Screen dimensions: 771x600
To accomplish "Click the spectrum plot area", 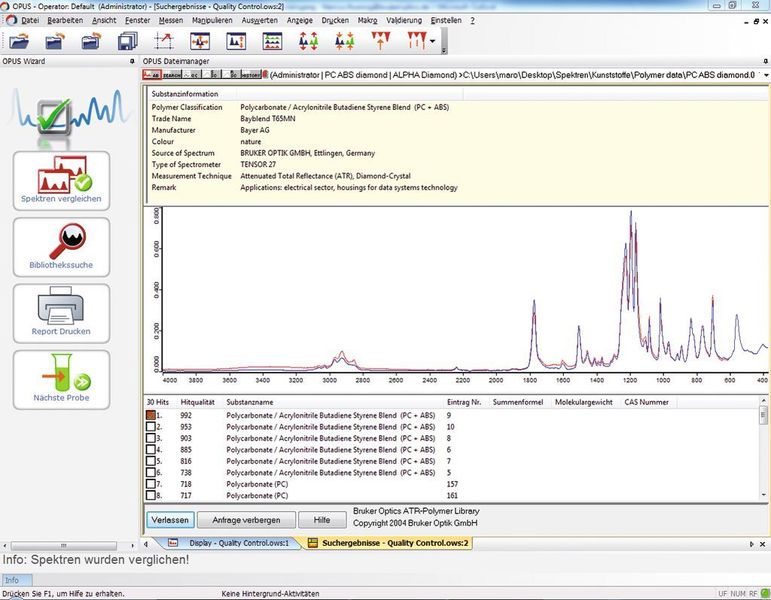I will pos(465,290).
